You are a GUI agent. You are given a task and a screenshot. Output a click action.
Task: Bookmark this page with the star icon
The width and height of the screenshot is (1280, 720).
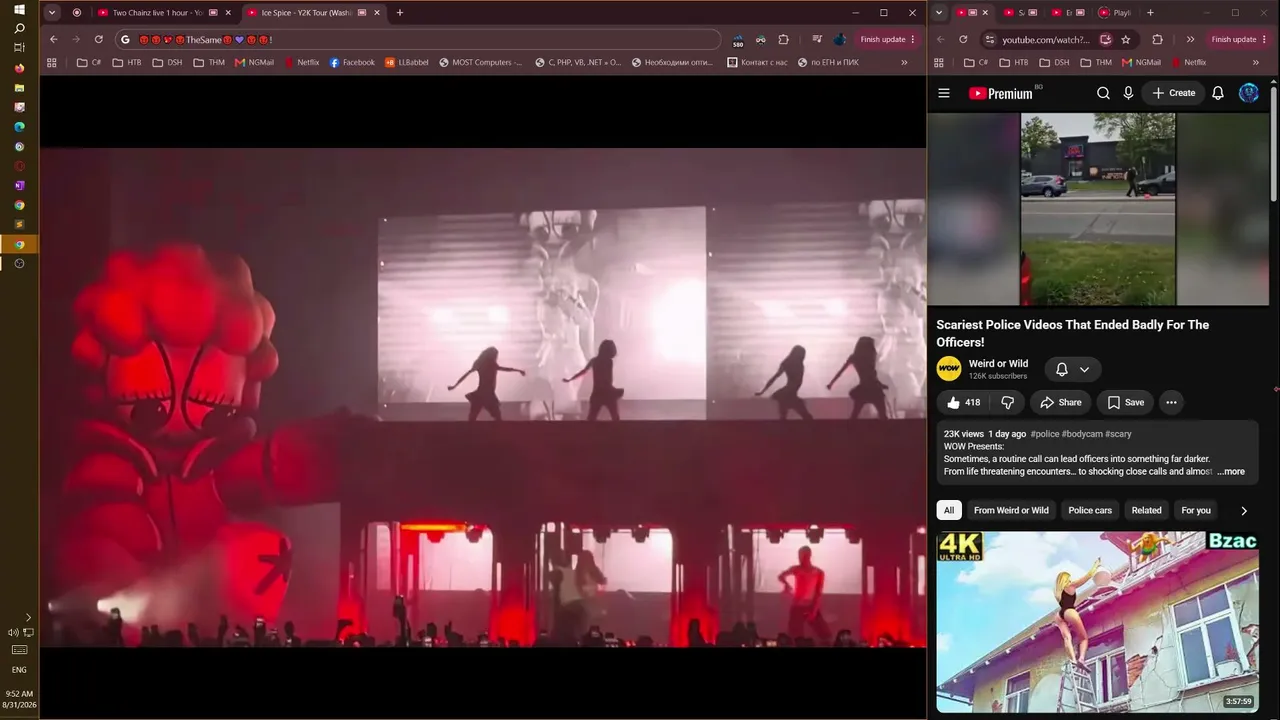pyautogui.click(x=1126, y=39)
